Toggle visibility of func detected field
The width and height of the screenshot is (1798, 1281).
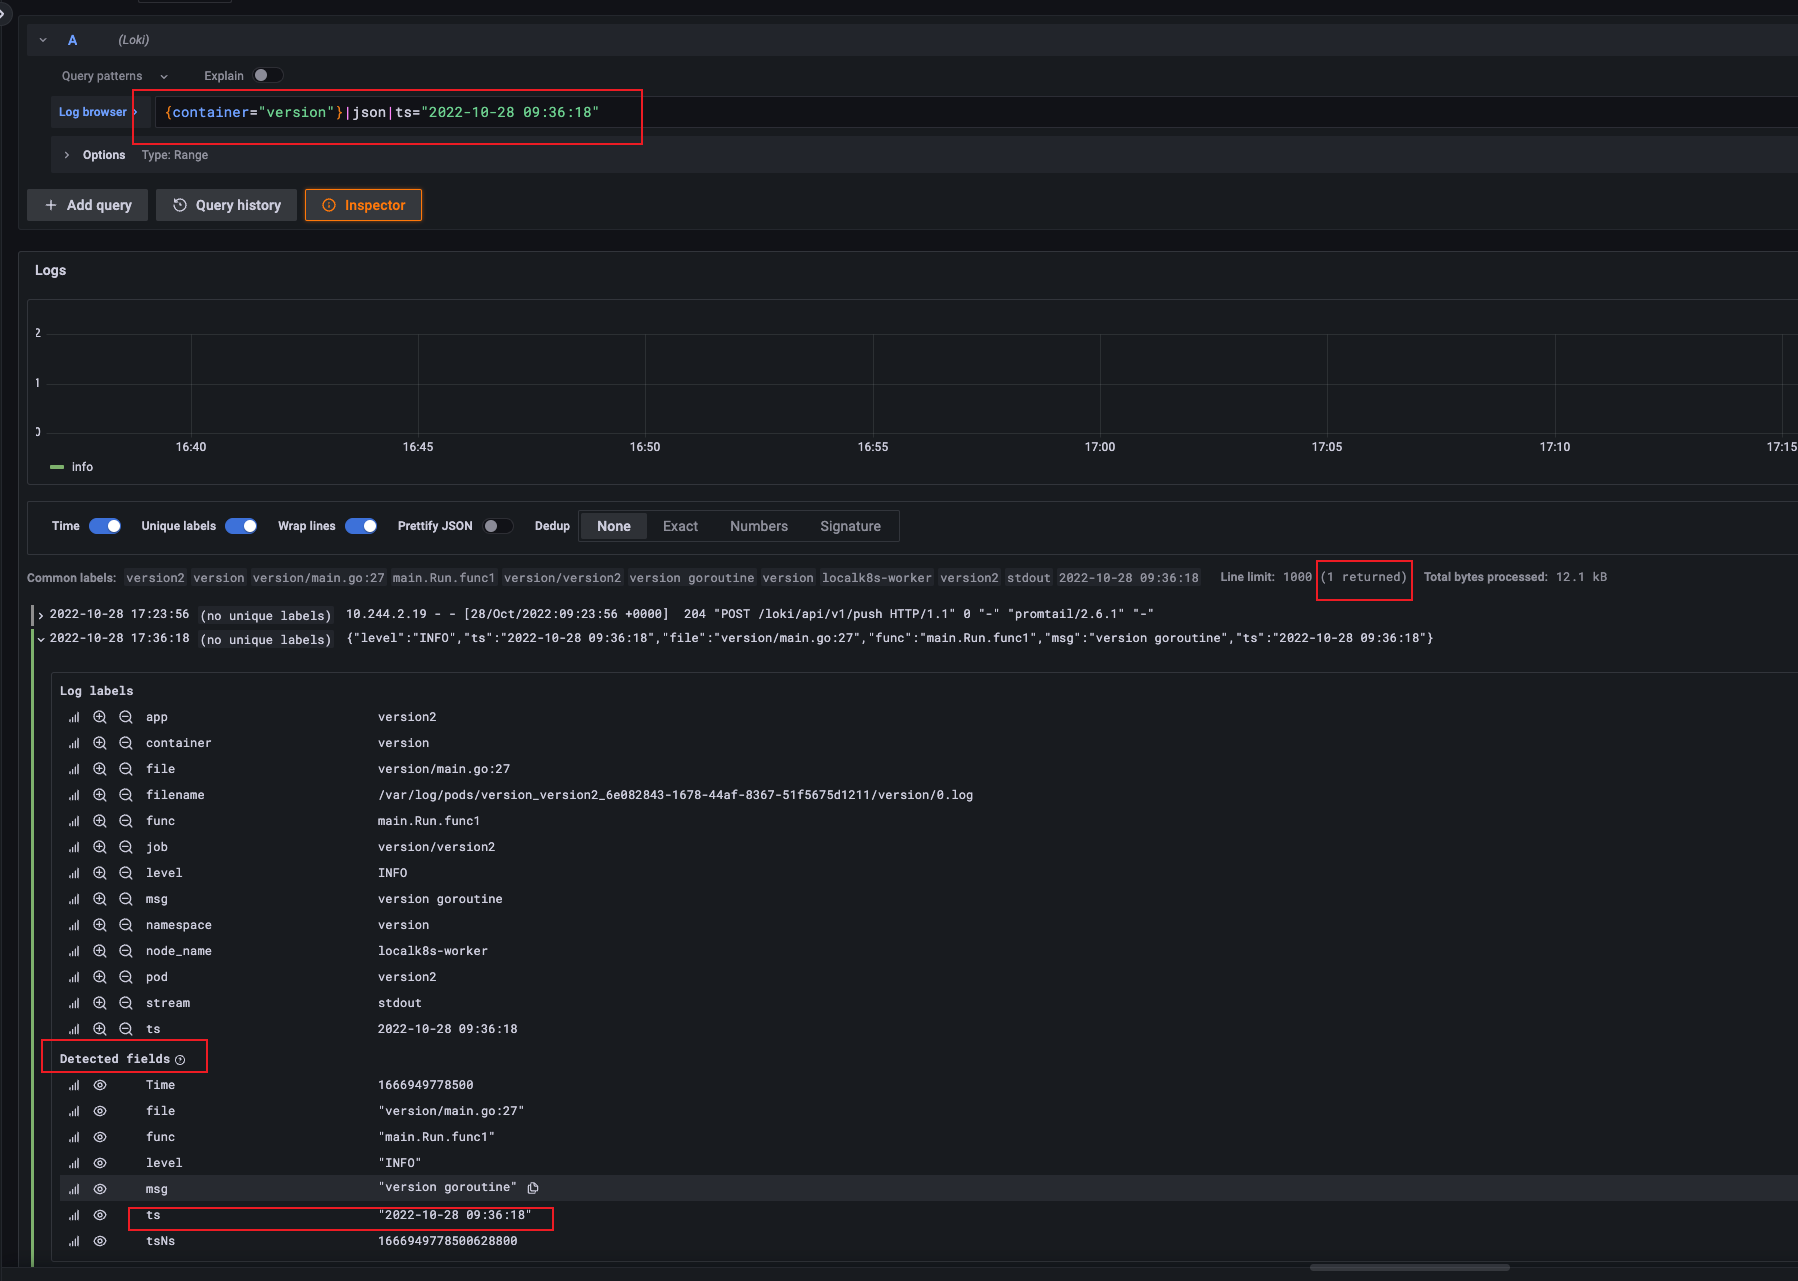(x=100, y=1137)
